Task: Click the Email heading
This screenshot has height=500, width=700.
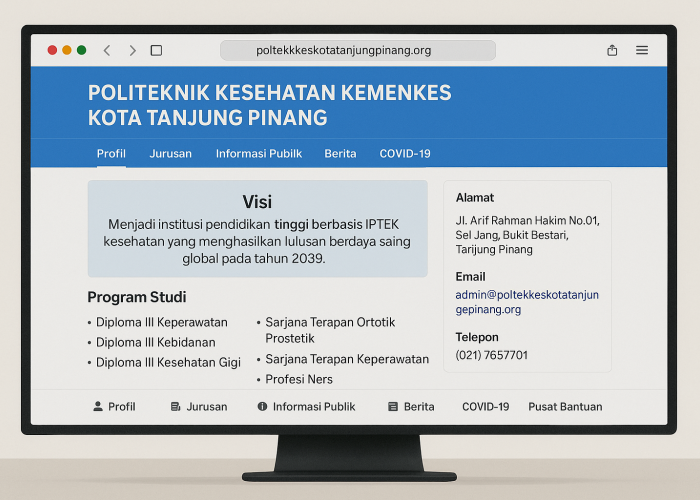Action: point(470,276)
